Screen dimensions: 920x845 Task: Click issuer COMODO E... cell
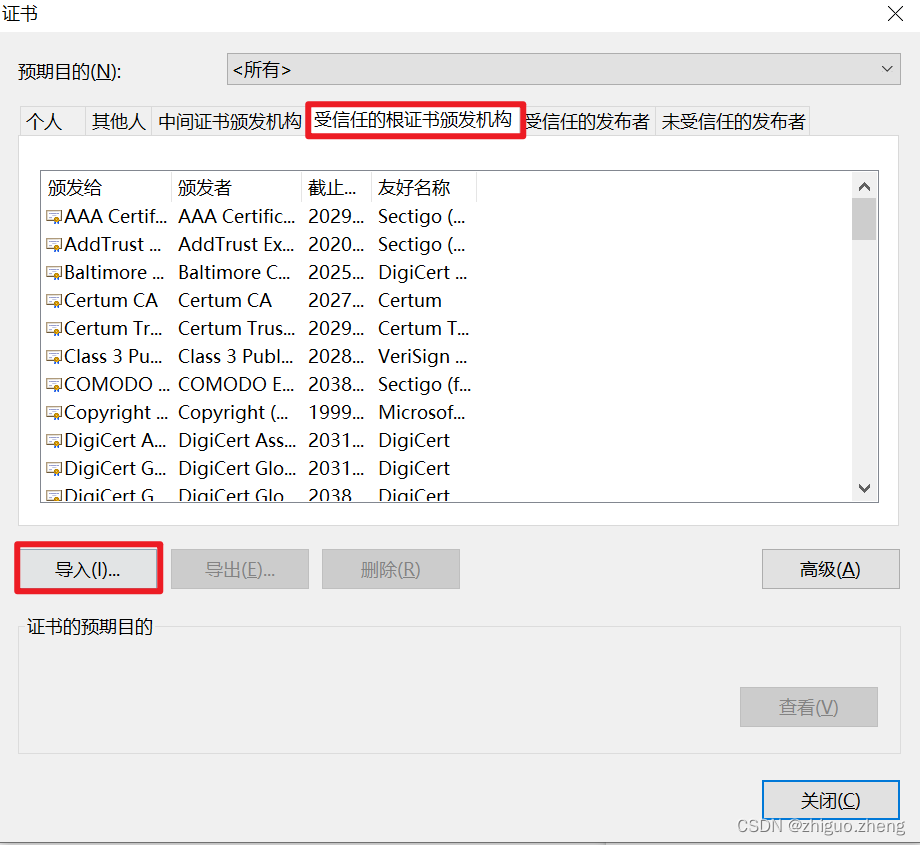(x=236, y=384)
